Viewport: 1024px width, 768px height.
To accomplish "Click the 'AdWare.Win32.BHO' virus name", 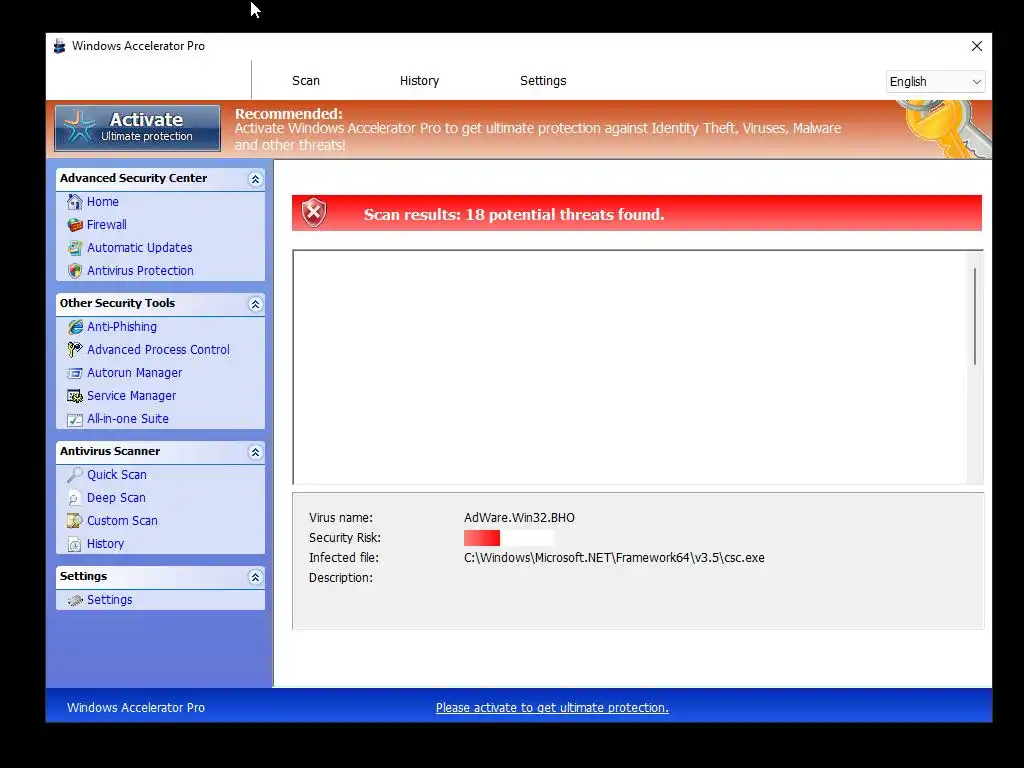I will [519, 518].
